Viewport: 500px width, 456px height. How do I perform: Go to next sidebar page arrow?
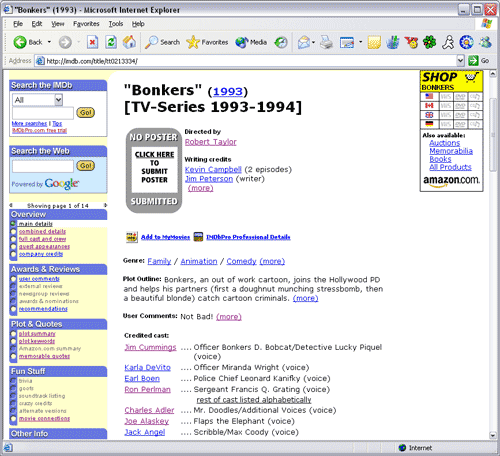click(x=105, y=205)
